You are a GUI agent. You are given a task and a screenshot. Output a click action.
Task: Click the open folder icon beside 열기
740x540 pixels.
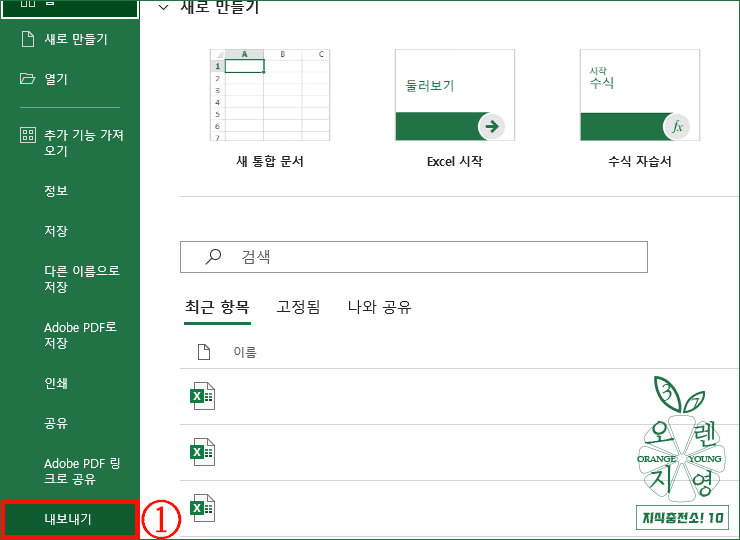27,78
